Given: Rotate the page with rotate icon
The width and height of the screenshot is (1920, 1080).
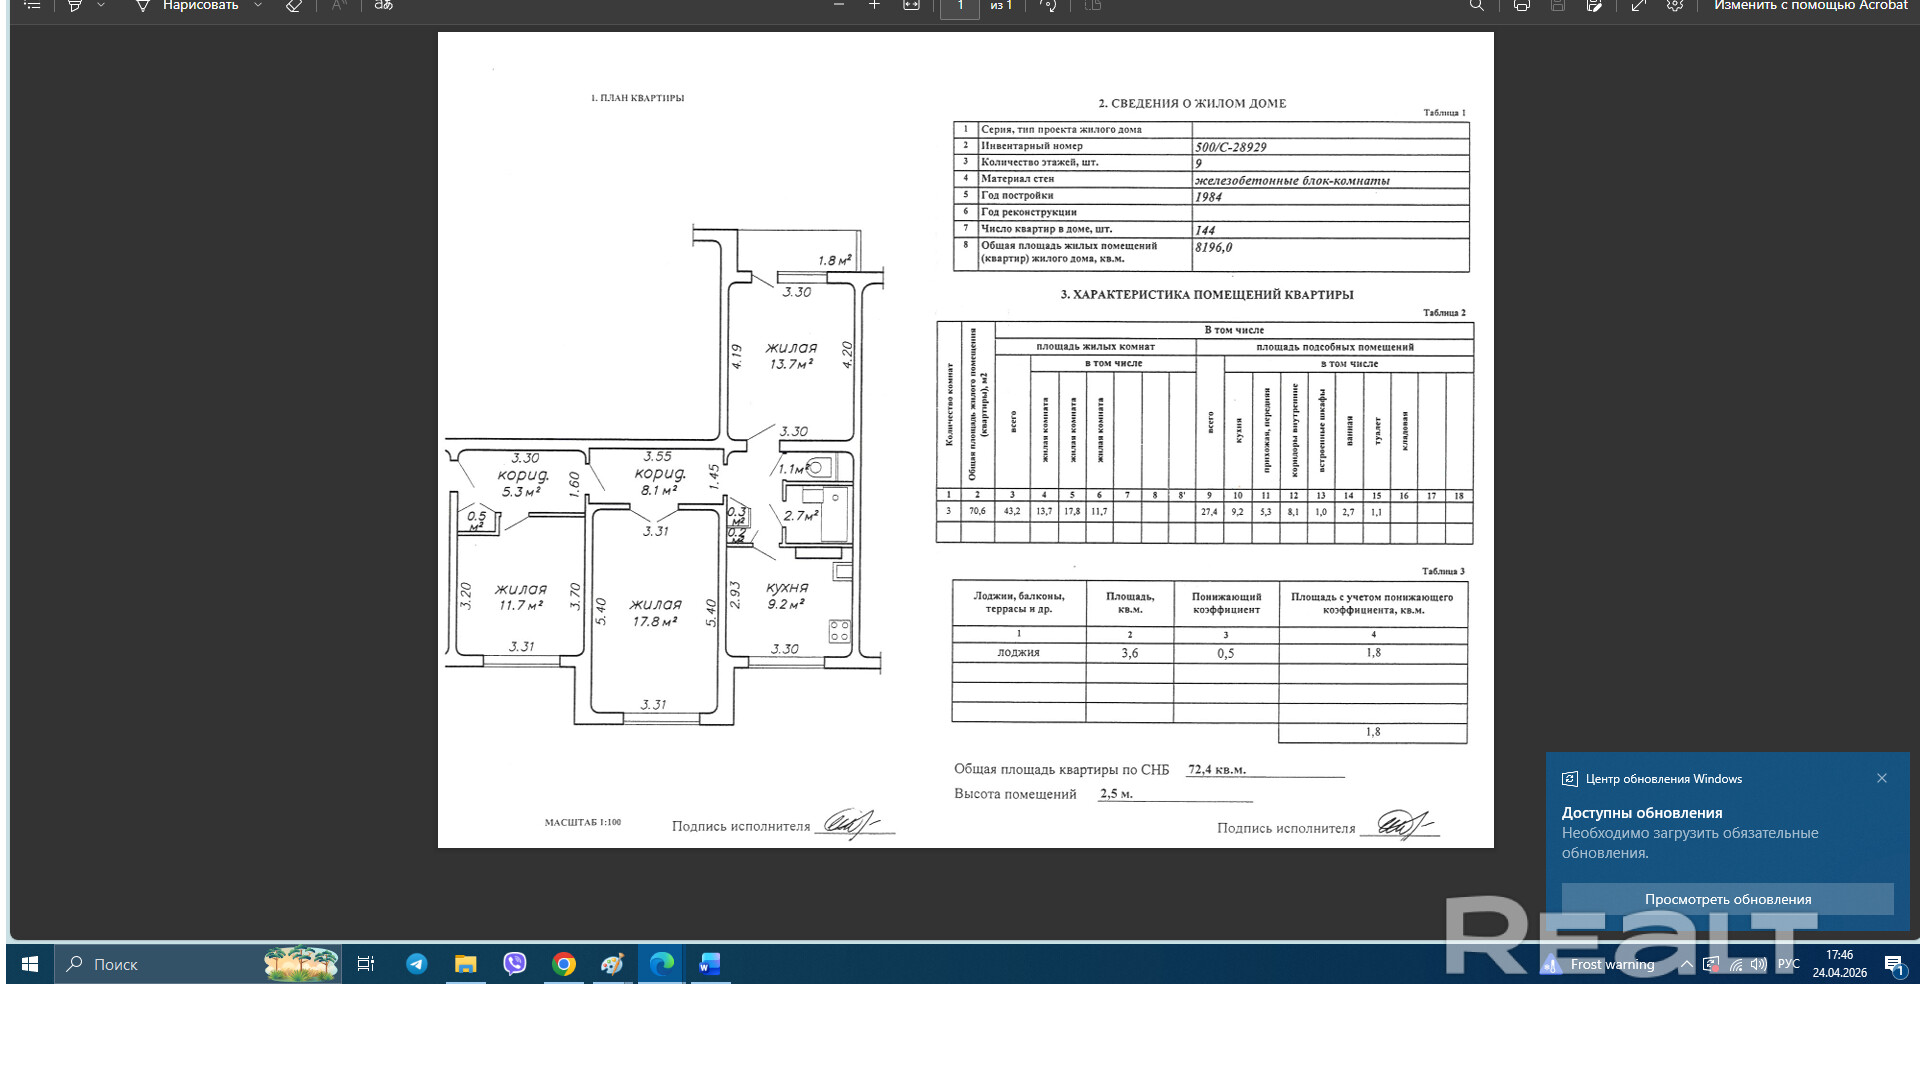Looking at the screenshot, I should (x=1048, y=6).
